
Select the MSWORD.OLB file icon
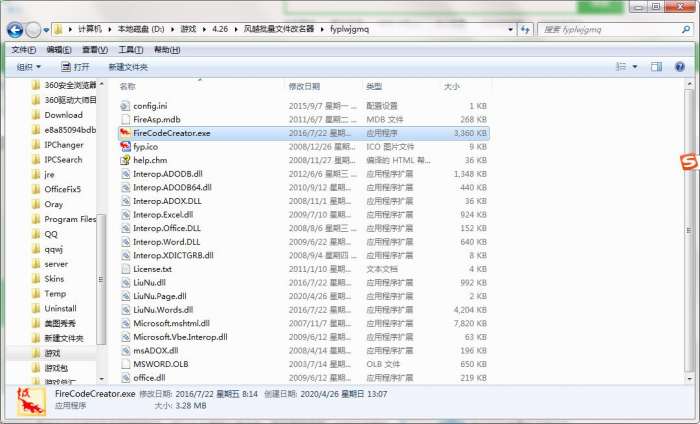[125, 364]
